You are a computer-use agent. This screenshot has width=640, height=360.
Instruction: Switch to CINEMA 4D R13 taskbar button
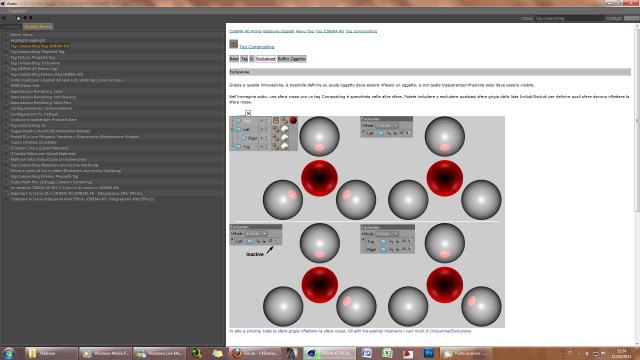click(330, 353)
